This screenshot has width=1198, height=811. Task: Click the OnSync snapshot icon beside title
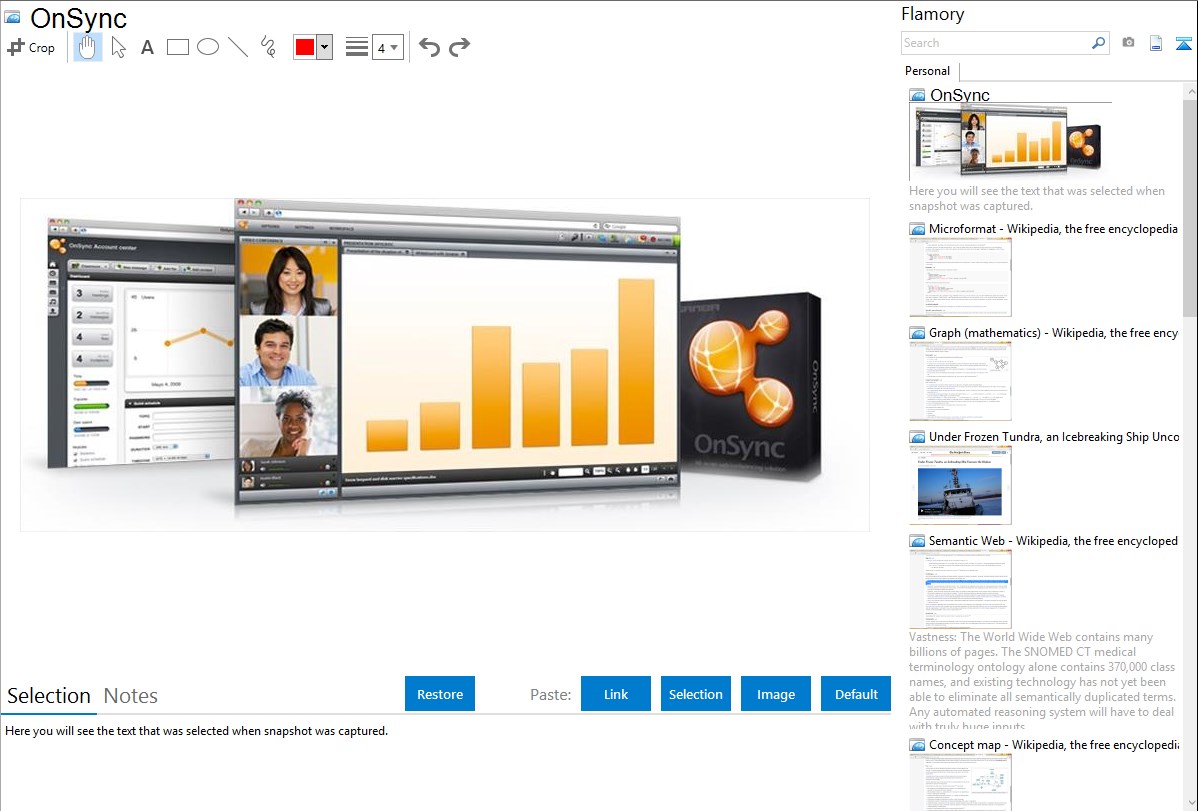[x=13, y=16]
